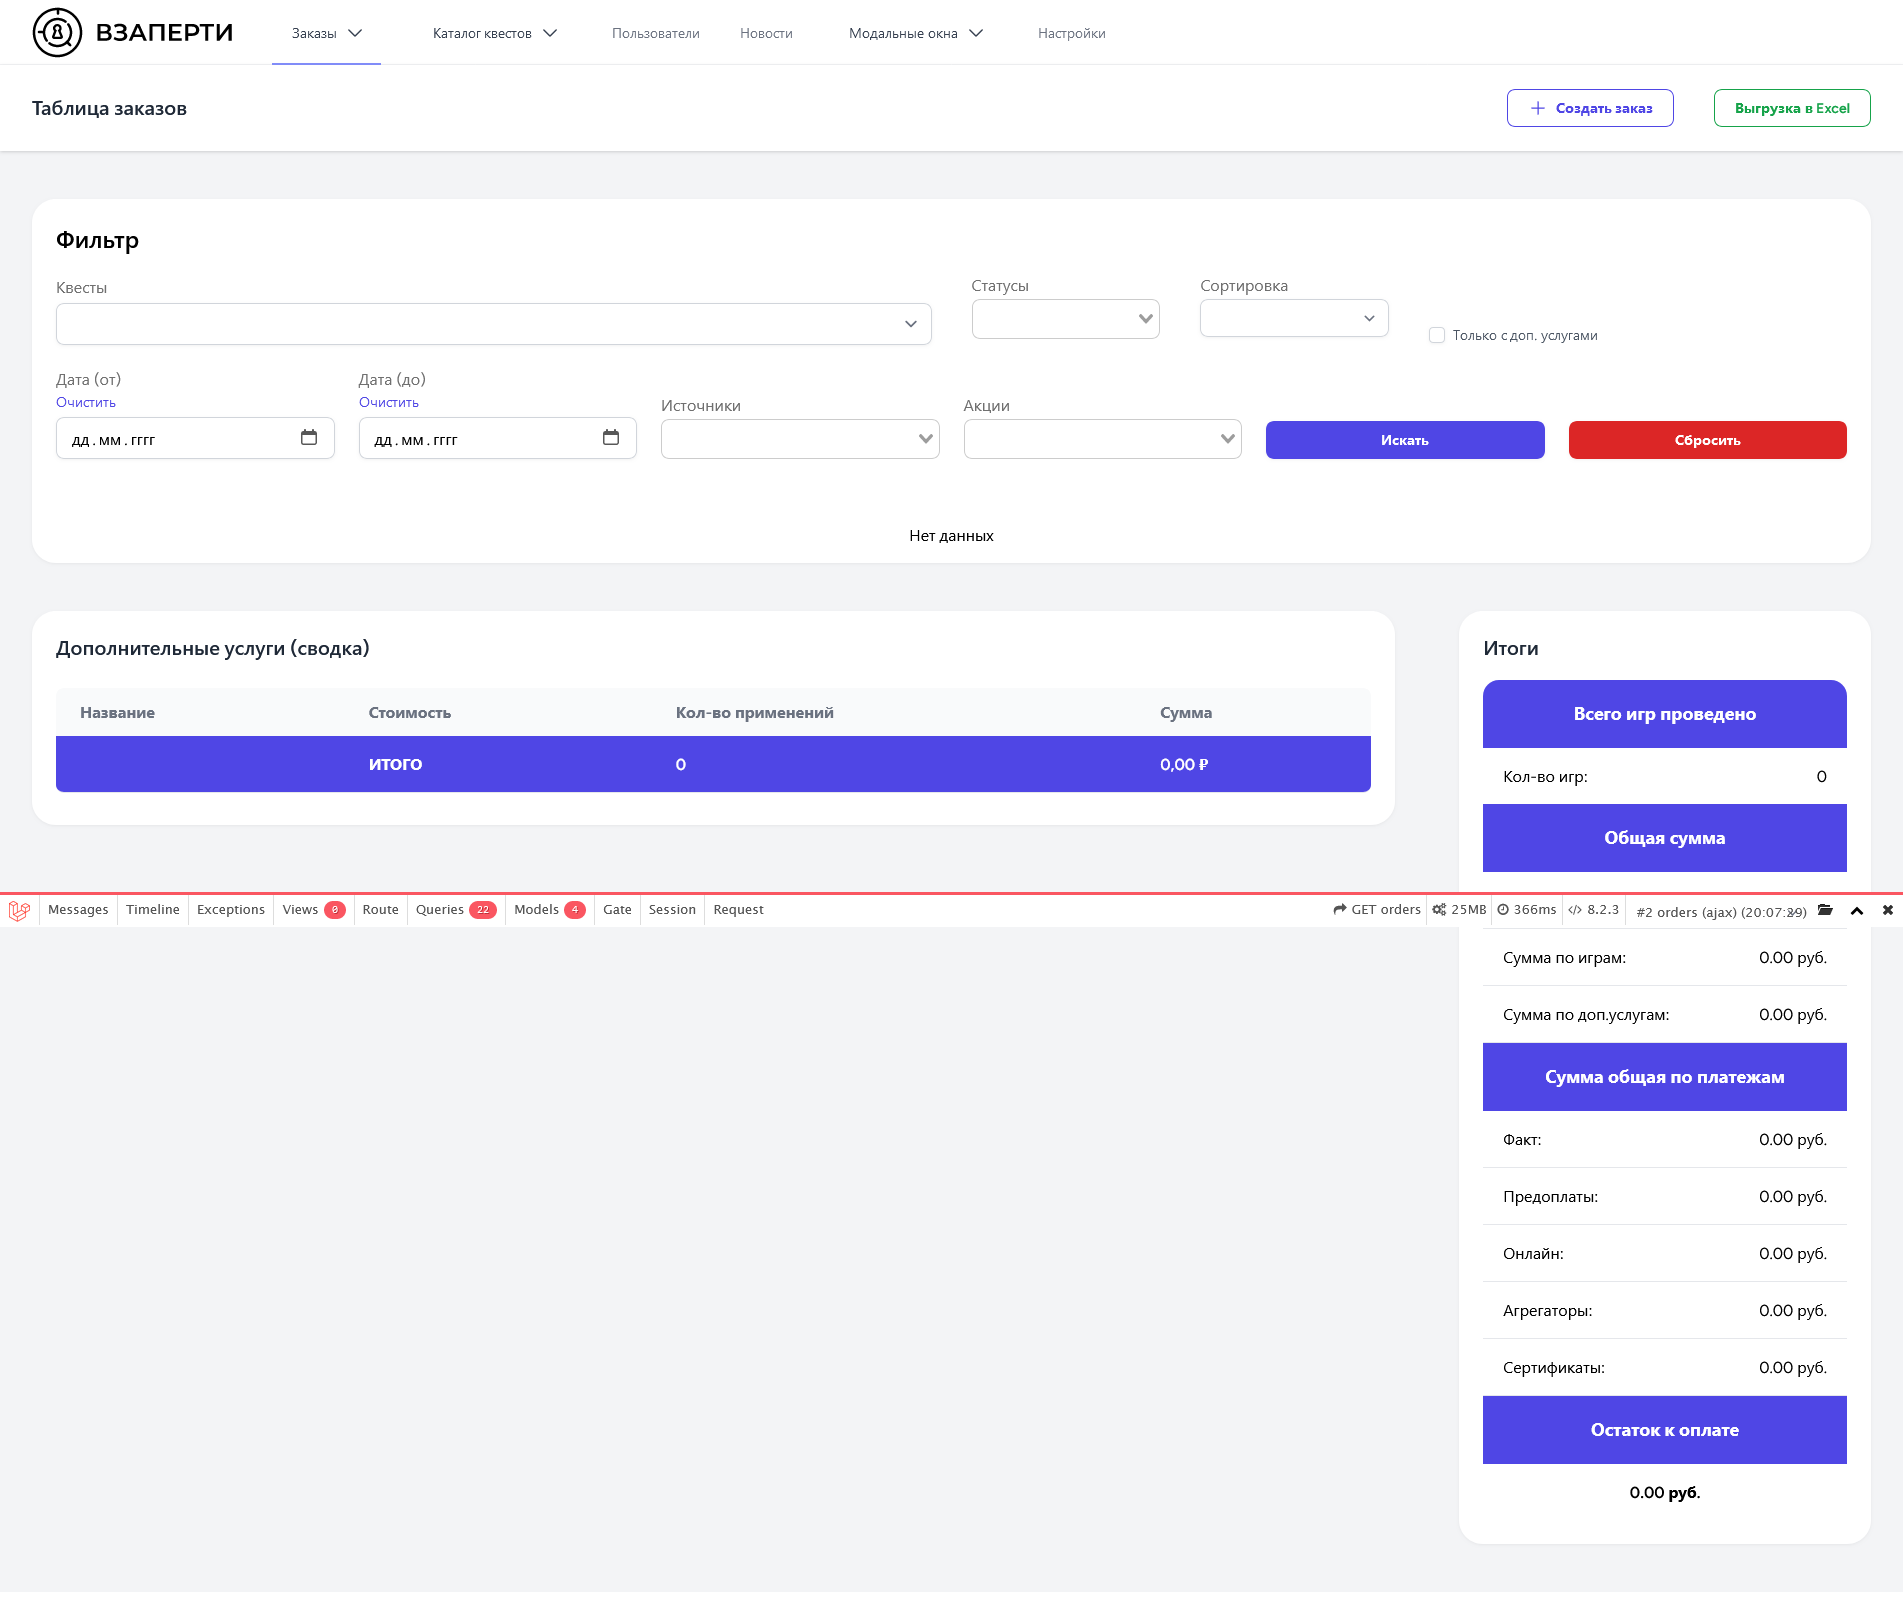This screenshot has height=1624, width=1903.
Task: Open calendar picker in Дата (до) field
Action: (611, 438)
